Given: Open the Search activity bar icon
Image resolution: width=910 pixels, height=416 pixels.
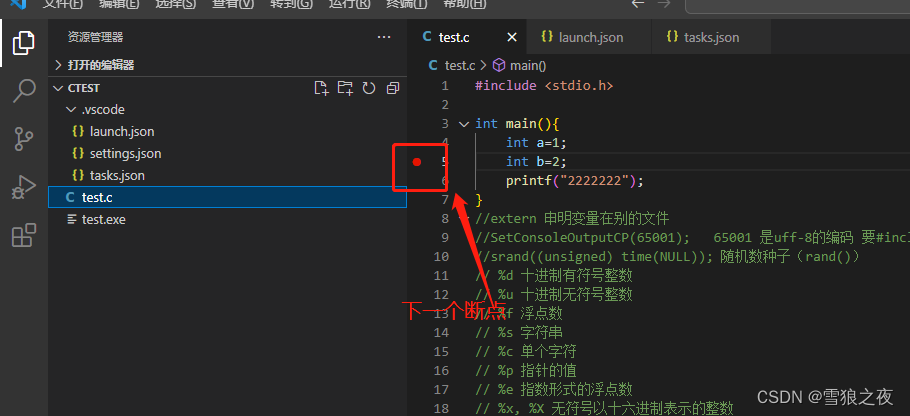Looking at the screenshot, I should 24,92.
